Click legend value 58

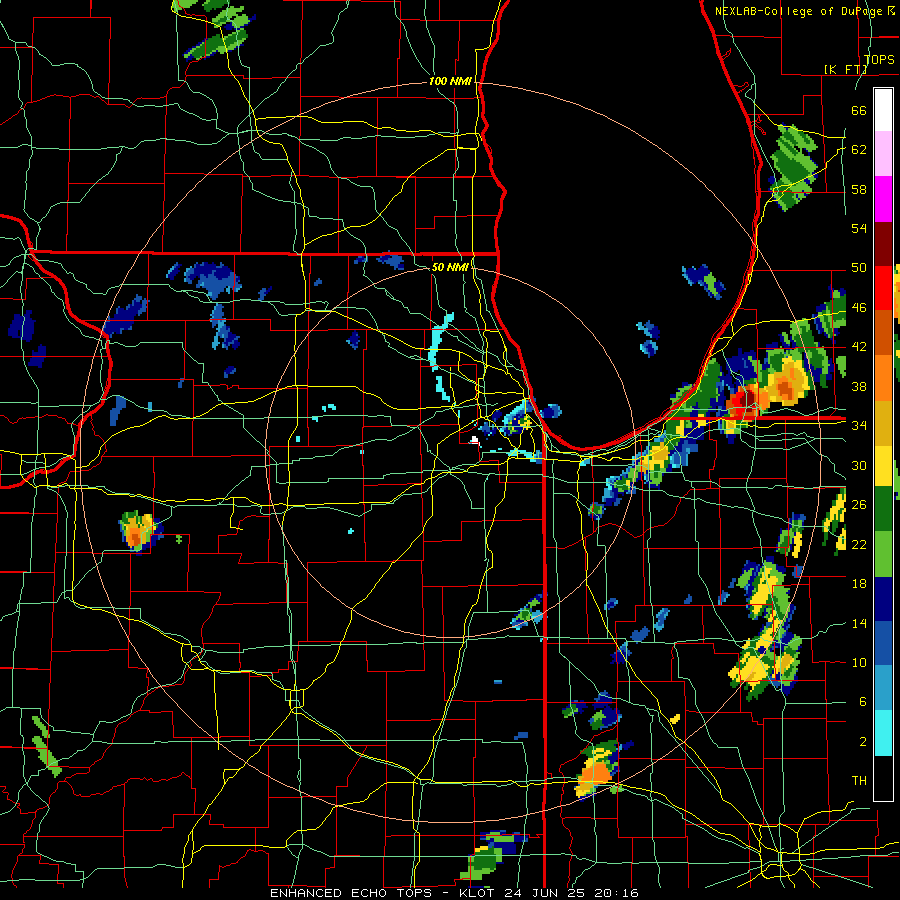click(x=859, y=189)
